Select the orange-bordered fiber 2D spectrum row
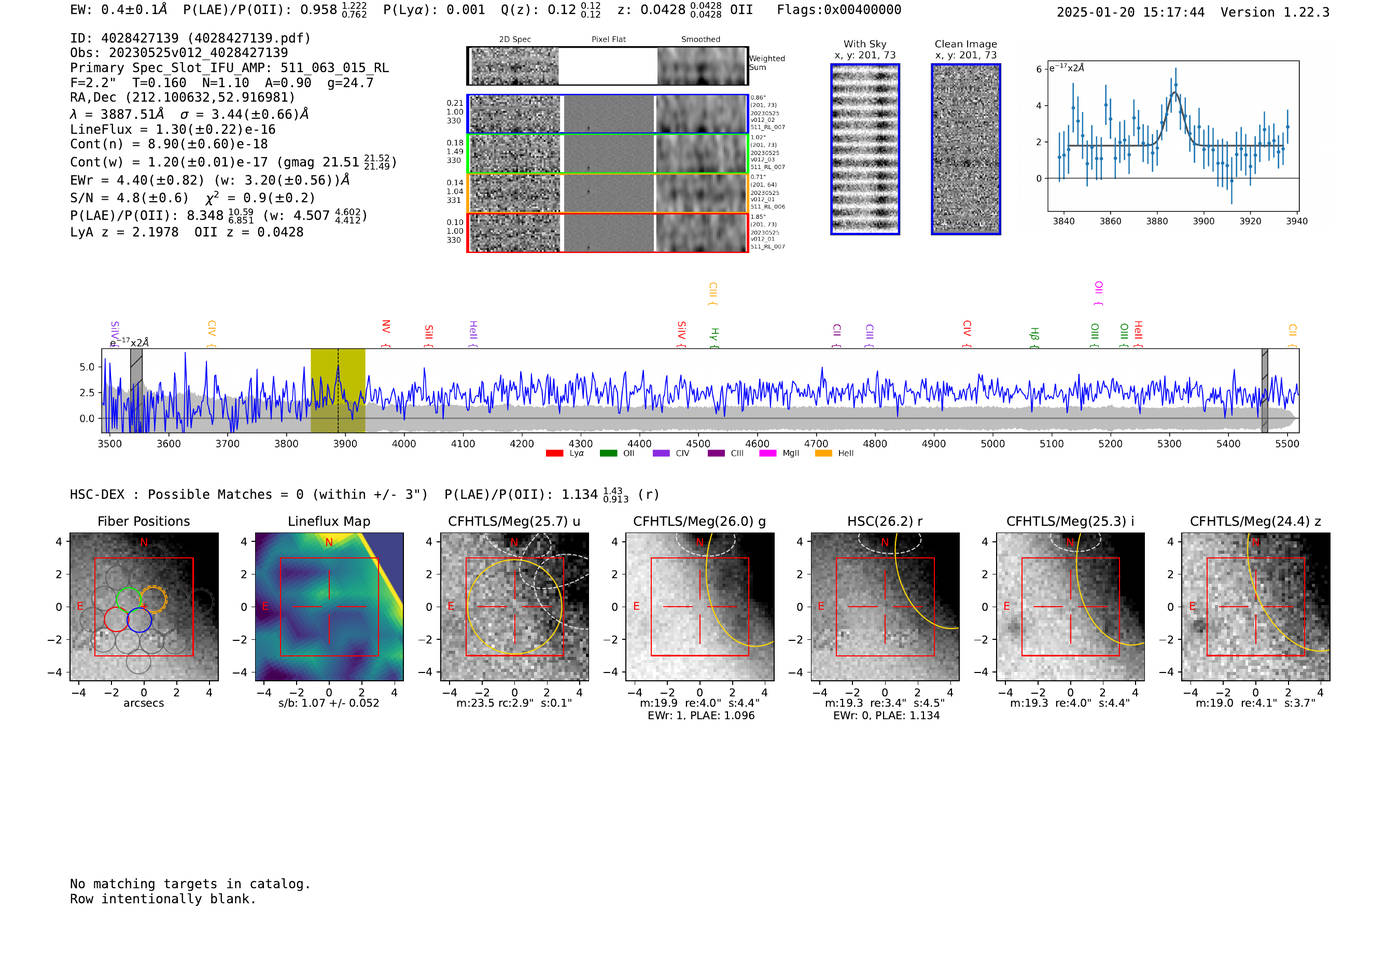This screenshot has width=1400, height=953. click(607, 193)
